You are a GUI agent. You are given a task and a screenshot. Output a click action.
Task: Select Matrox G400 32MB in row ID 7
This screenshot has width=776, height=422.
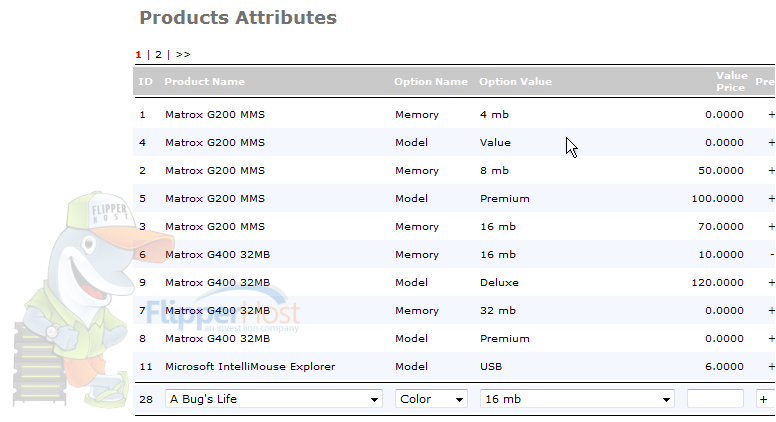217,311
